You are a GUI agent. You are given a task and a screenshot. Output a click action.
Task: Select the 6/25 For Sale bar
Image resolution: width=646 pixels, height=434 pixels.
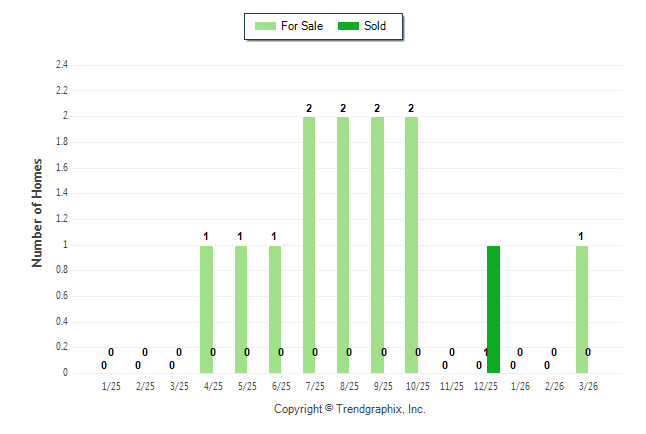(x=275, y=309)
